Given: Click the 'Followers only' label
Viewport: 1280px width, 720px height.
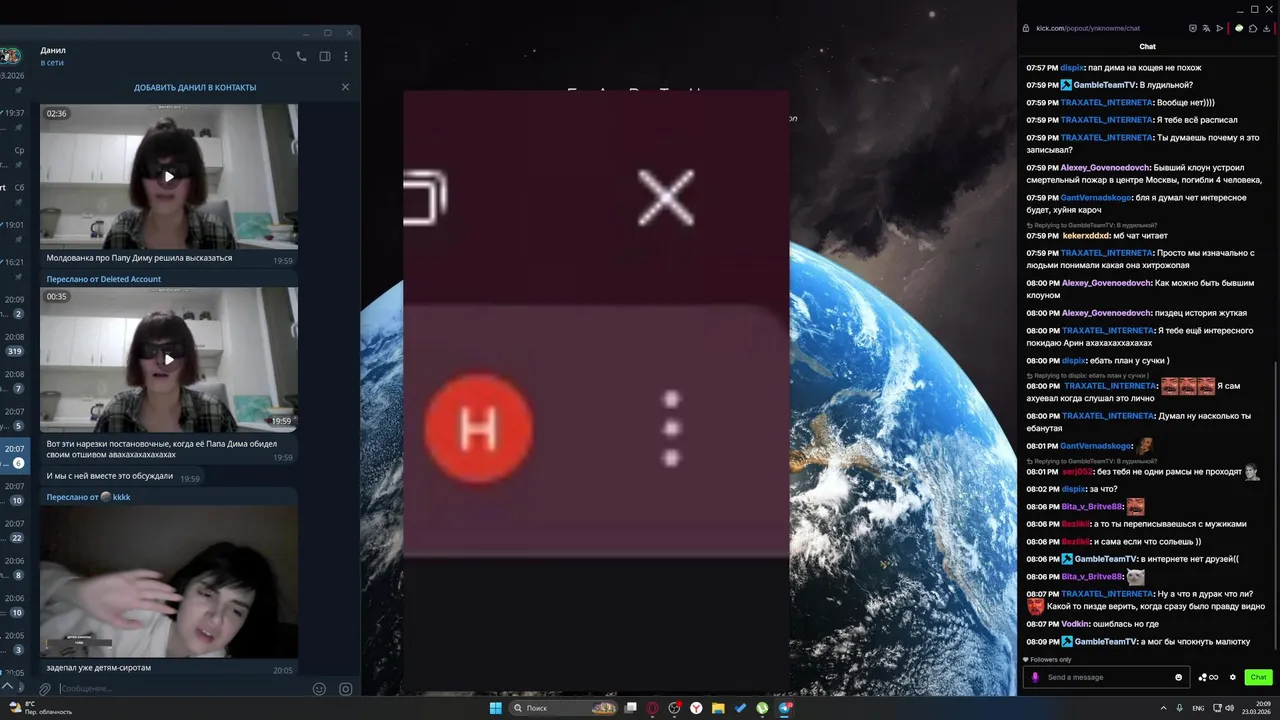Looking at the screenshot, I should coord(1050,659).
